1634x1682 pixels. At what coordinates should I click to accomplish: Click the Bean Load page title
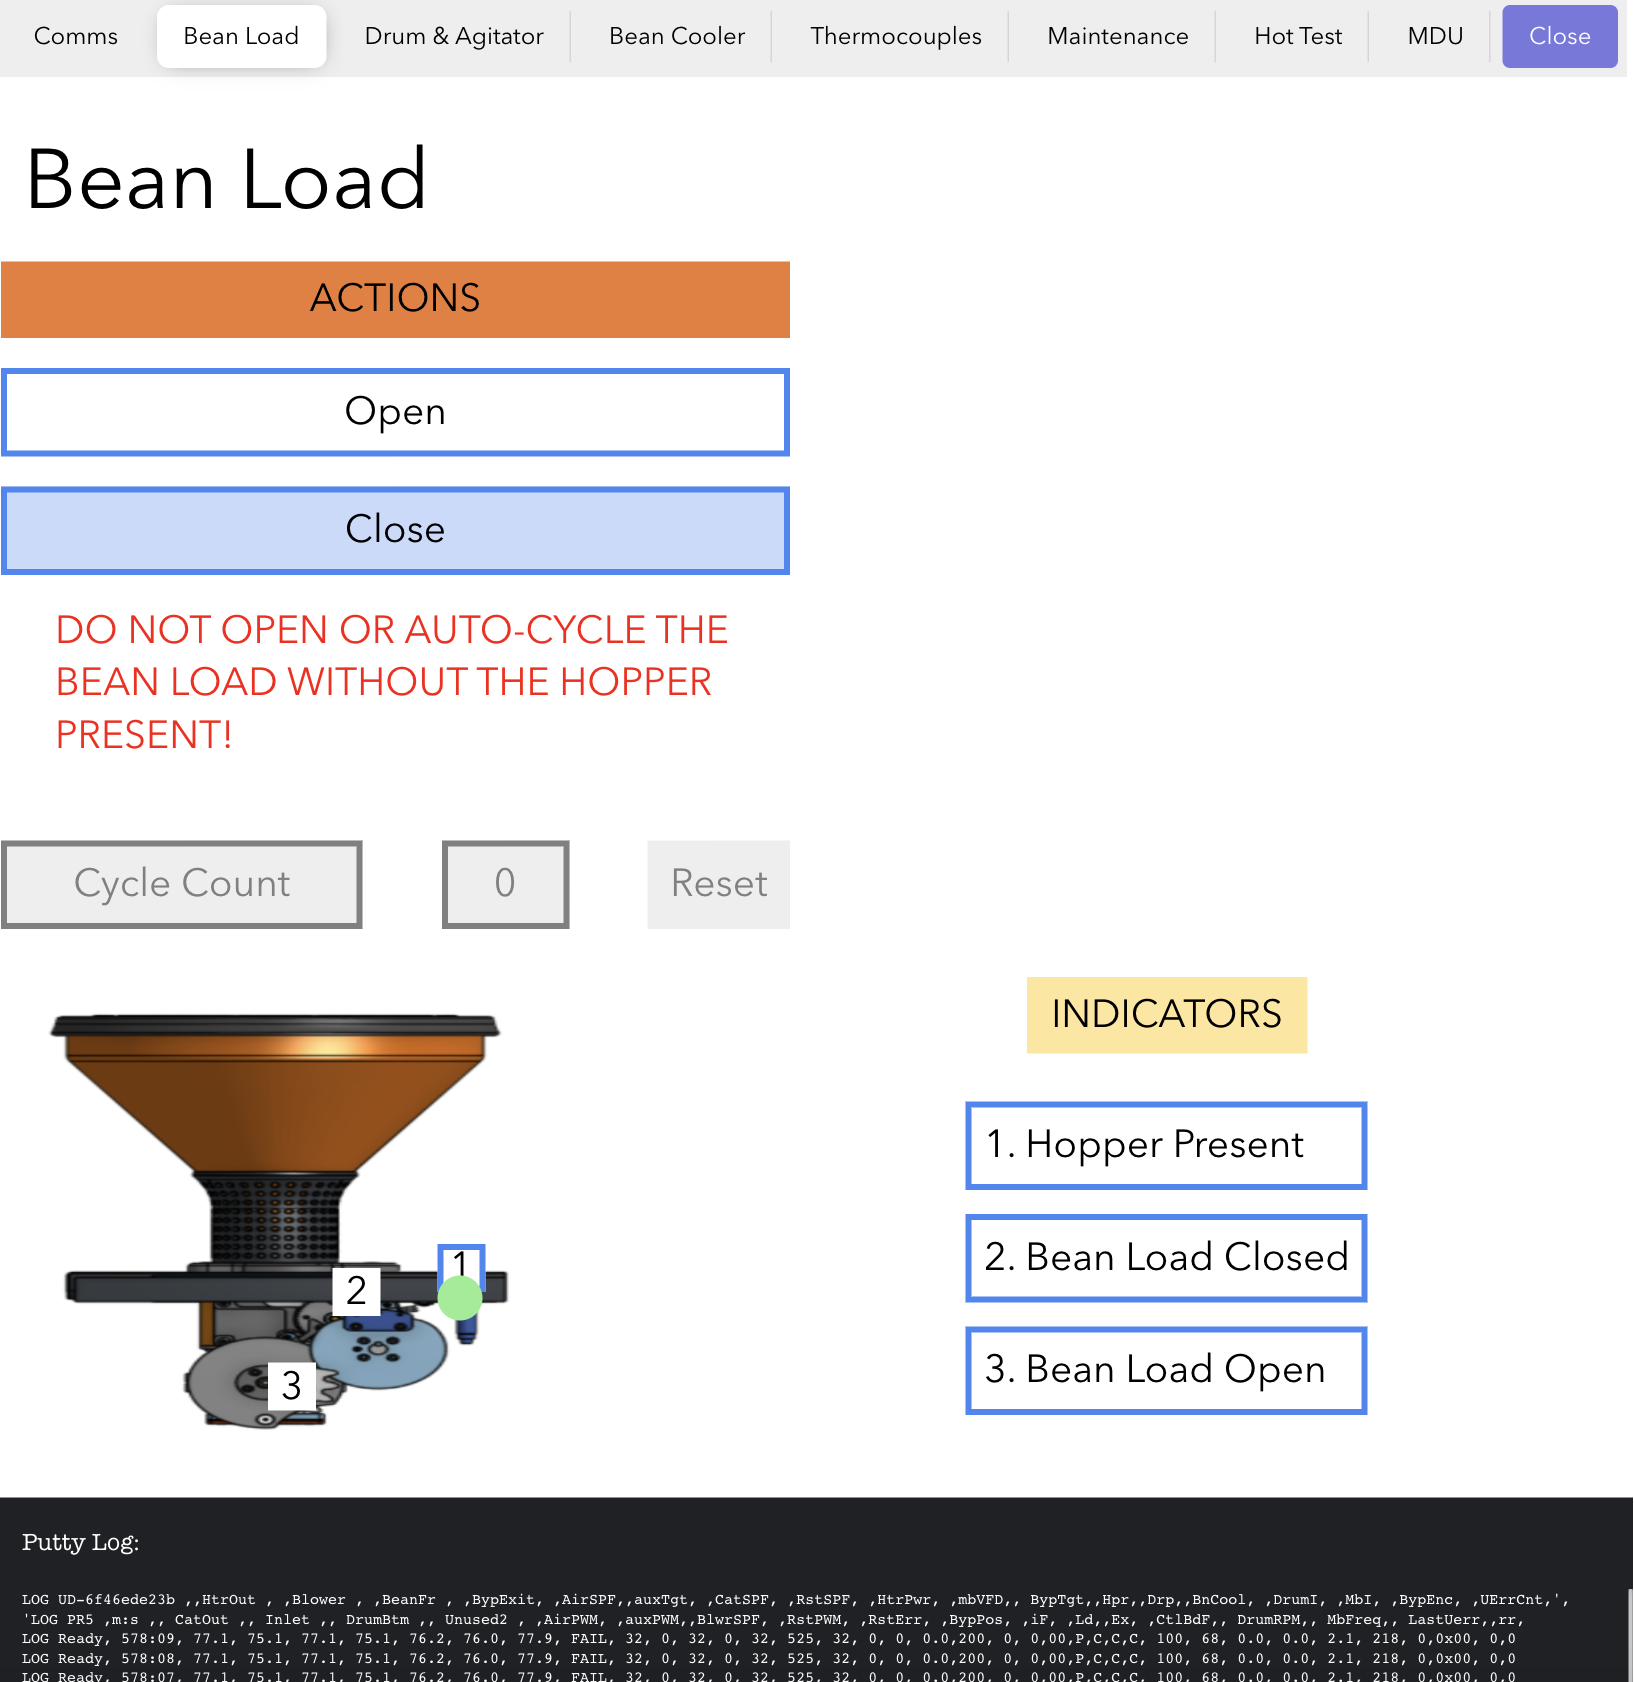(227, 180)
